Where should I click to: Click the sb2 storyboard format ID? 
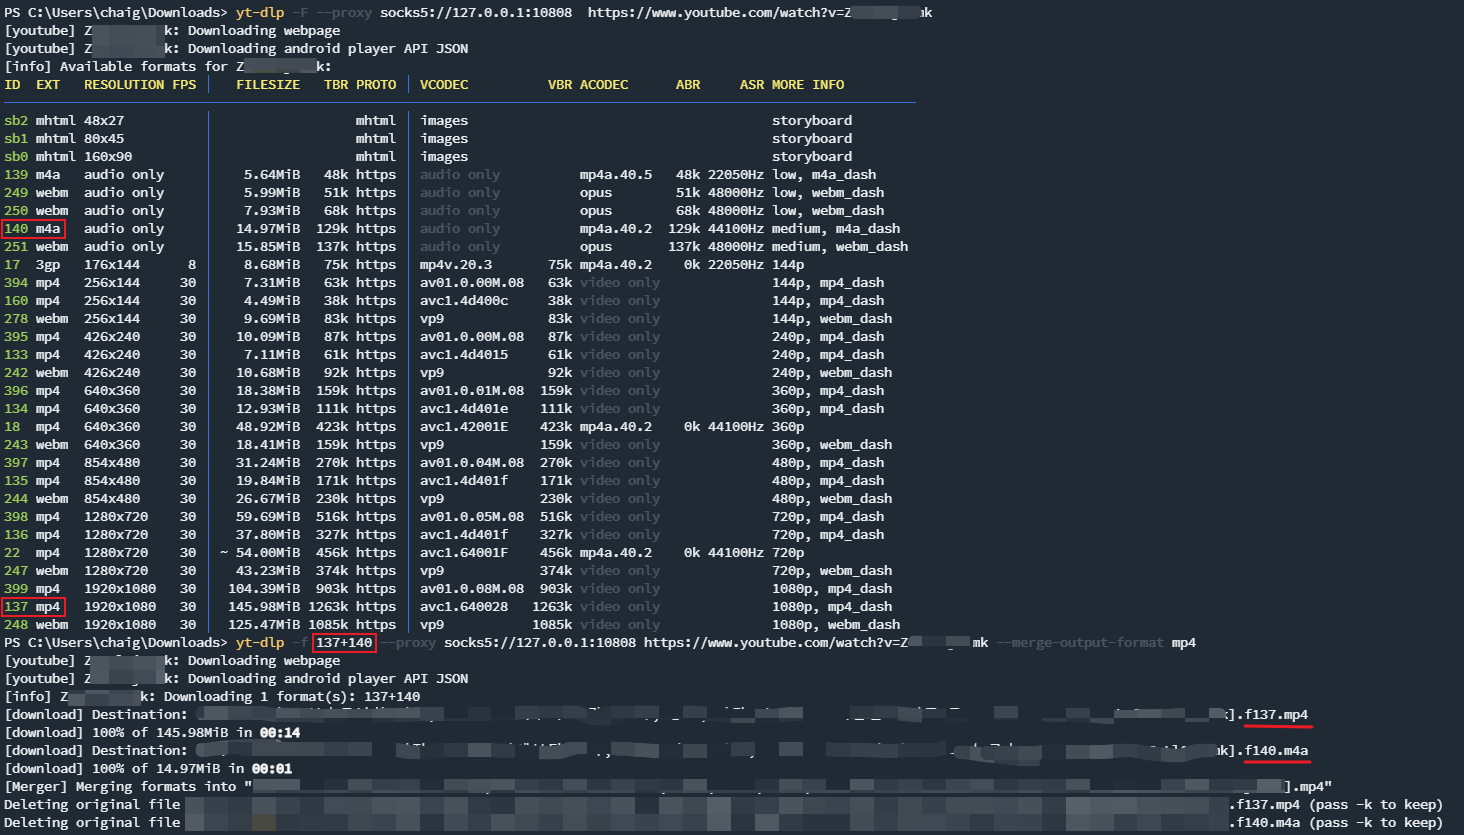point(16,121)
